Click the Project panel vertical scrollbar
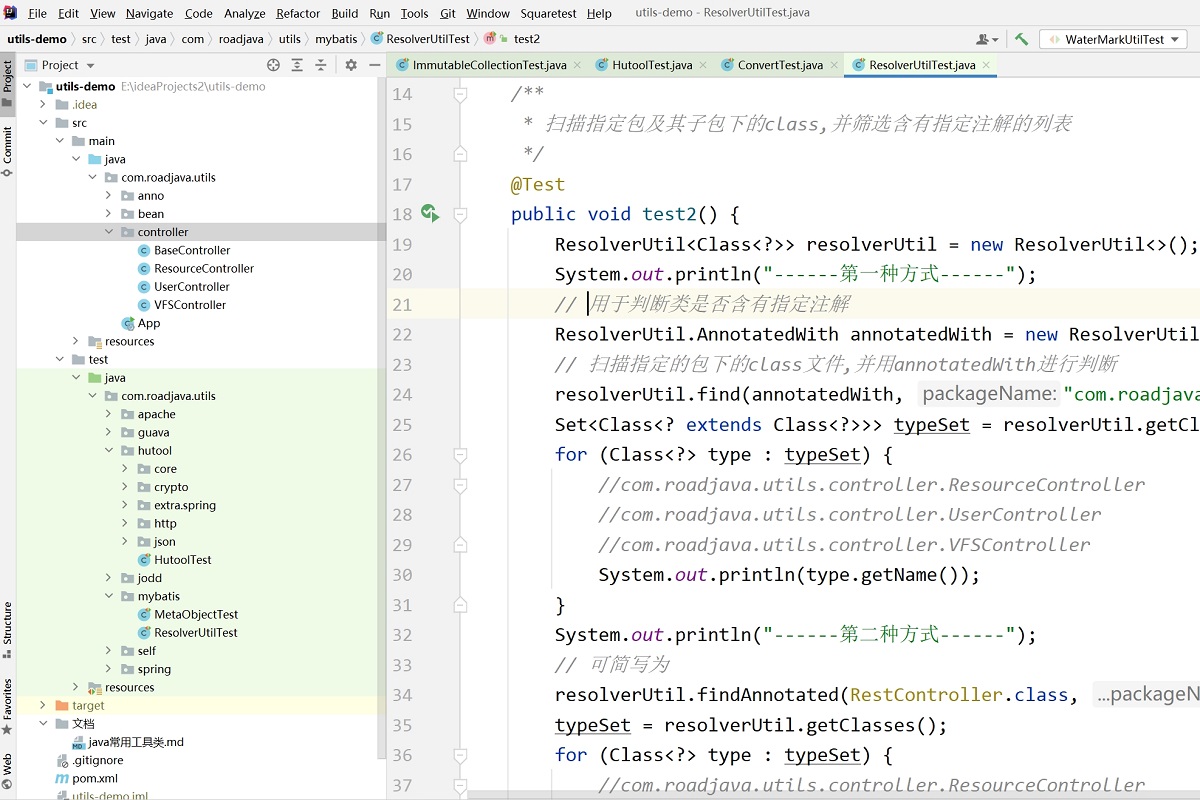The height and width of the screenshot is (800, 1200). coord(381,420)
